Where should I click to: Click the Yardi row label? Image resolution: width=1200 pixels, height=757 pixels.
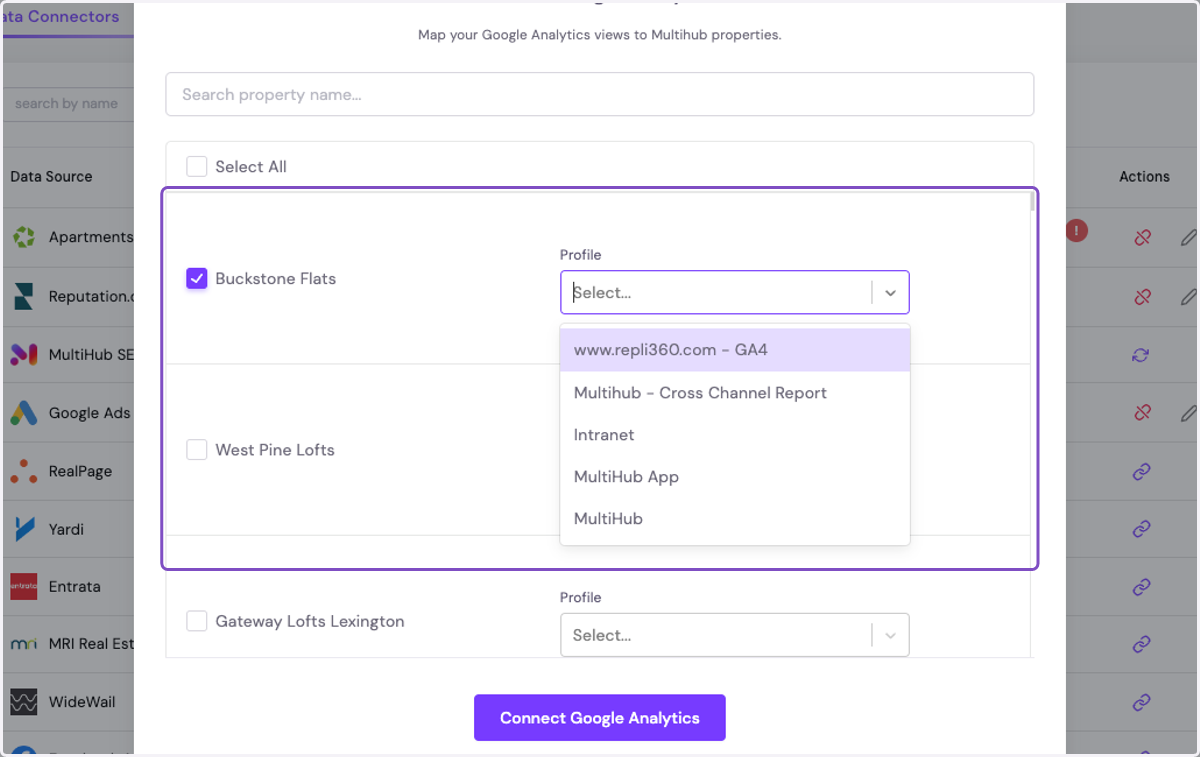click(x=66, y=529)
